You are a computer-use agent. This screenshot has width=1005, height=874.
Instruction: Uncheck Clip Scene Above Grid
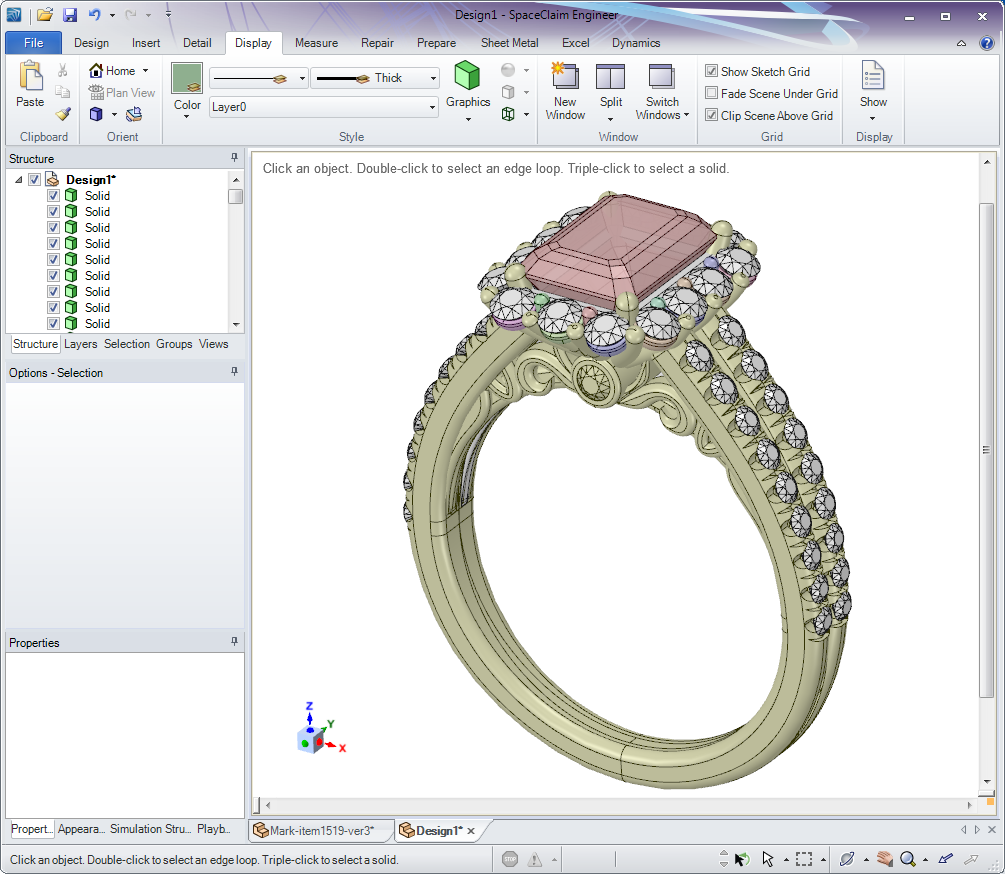click(711, 115)
